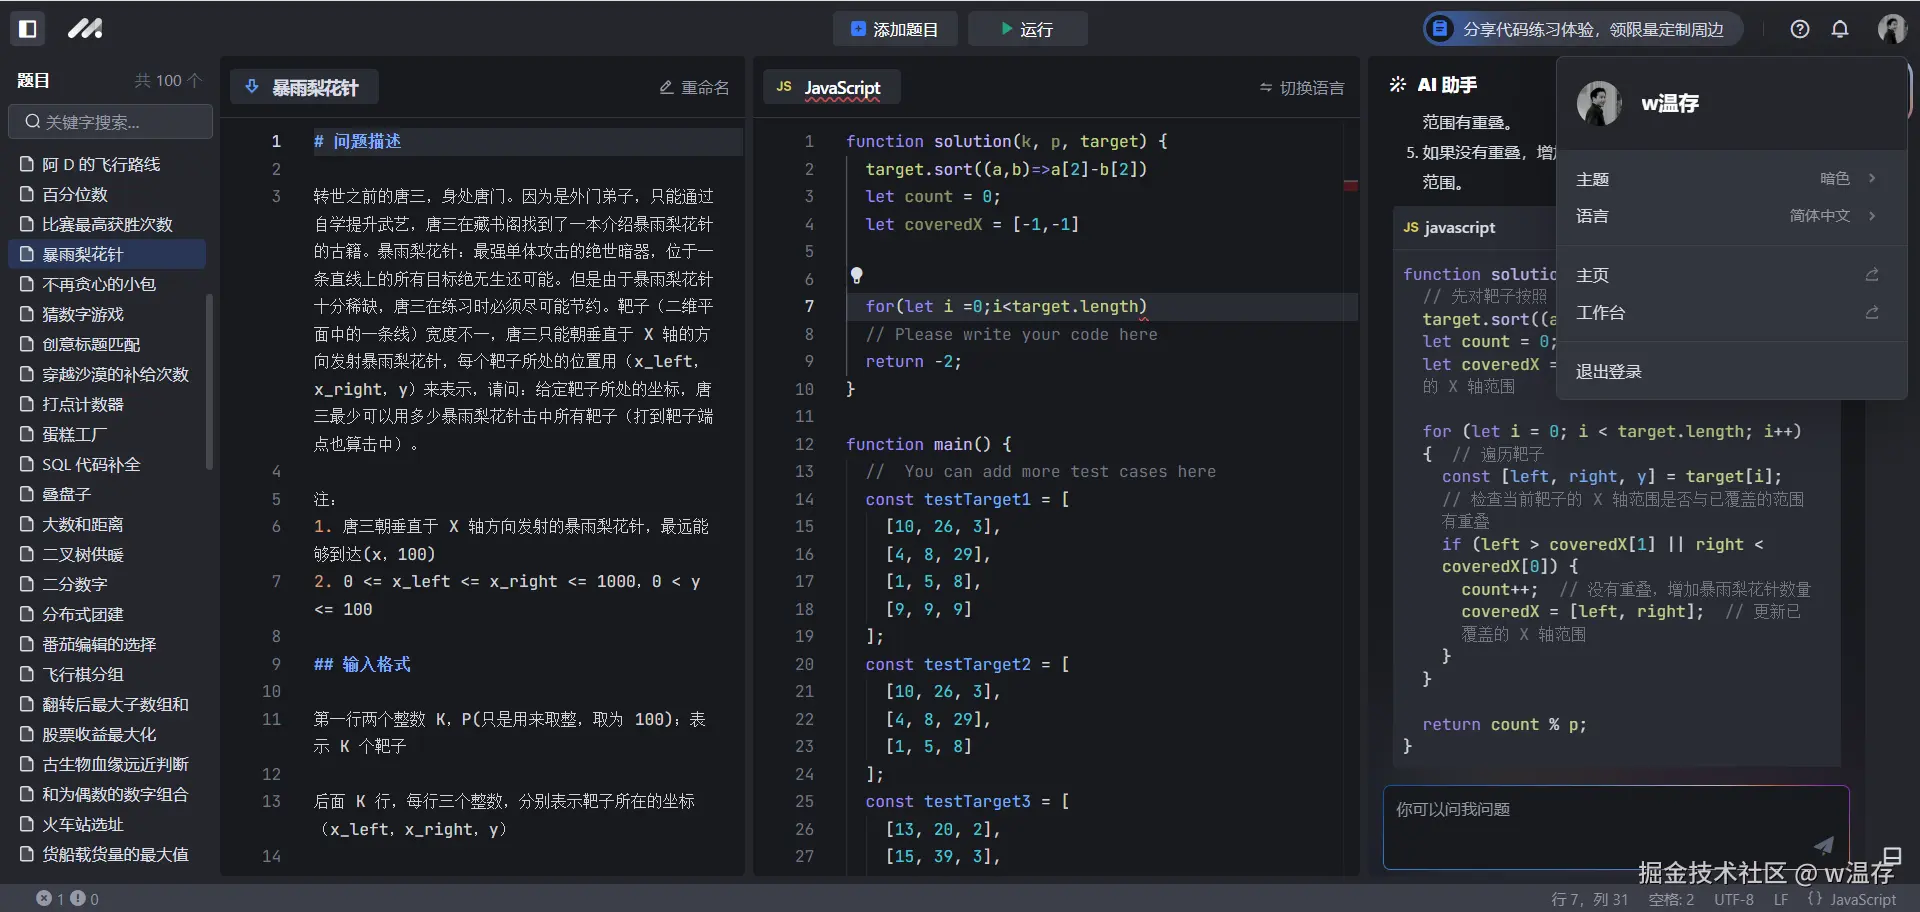Expand the 语言 menu showing 简体中文

coord(1732,216)
